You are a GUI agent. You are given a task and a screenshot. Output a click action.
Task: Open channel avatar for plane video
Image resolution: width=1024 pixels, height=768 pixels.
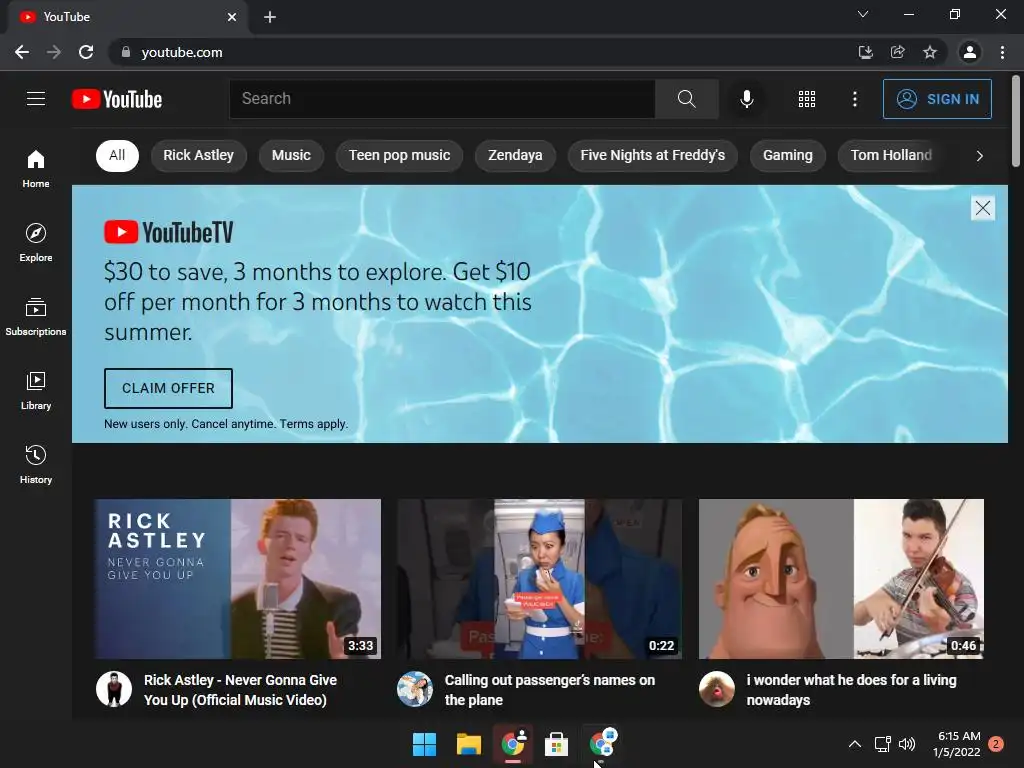(x=415, y=689)
